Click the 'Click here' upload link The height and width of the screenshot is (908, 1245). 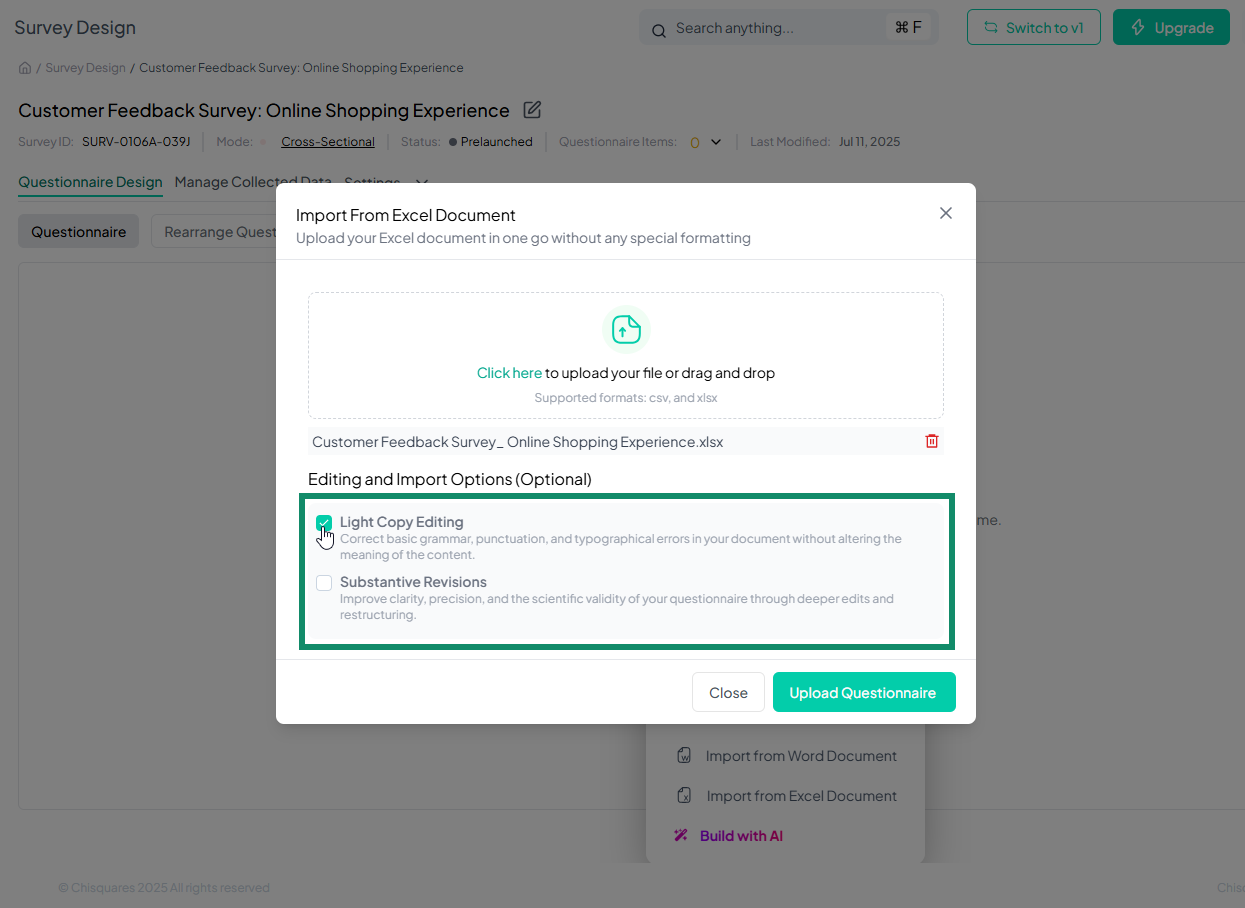[509, 373]
